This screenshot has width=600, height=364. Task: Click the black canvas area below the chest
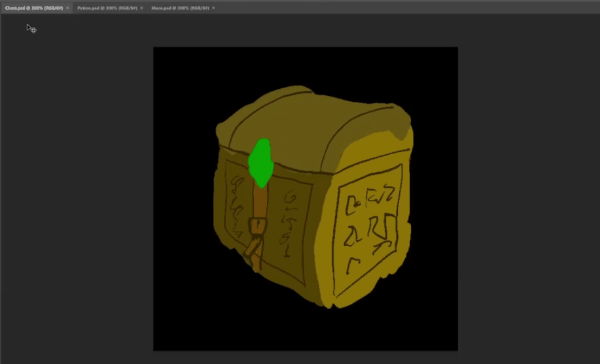pyautogui.click(x=305, y=330)
